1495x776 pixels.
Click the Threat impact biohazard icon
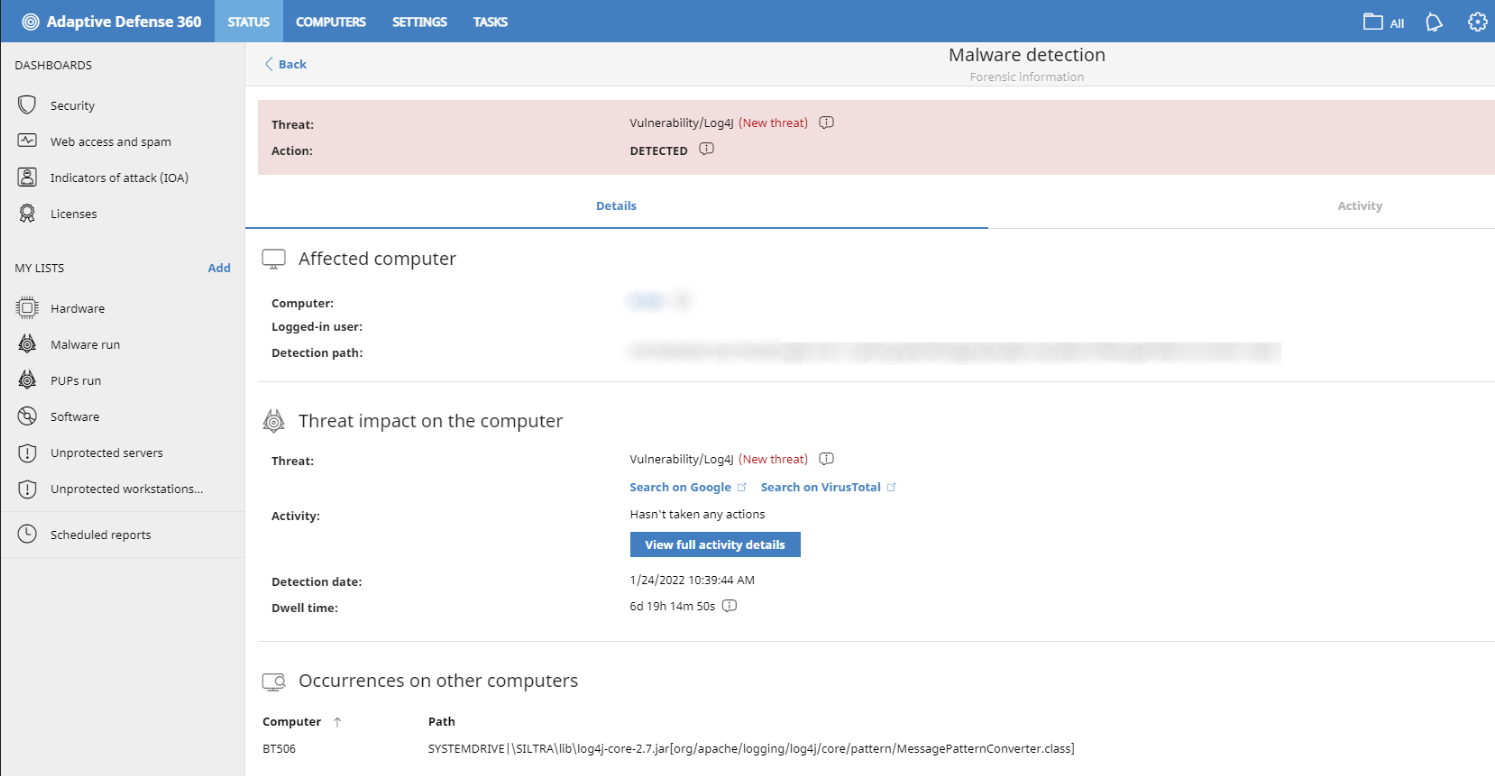tap(274, 421)
